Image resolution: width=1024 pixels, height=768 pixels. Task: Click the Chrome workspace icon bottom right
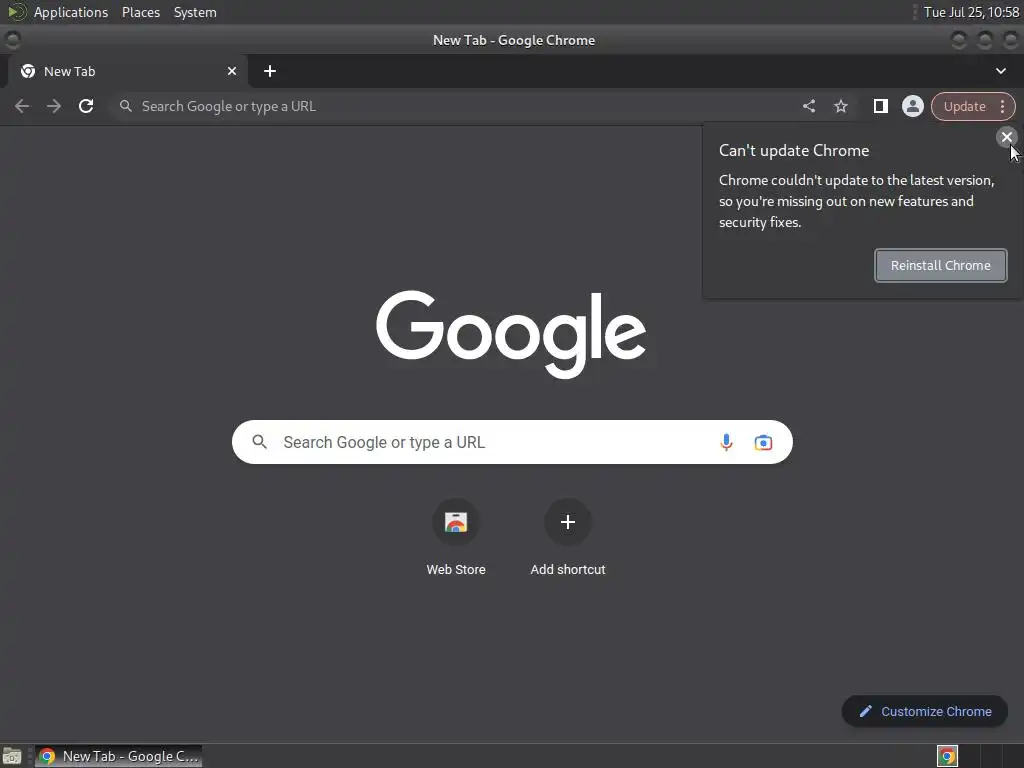(947, 756)
